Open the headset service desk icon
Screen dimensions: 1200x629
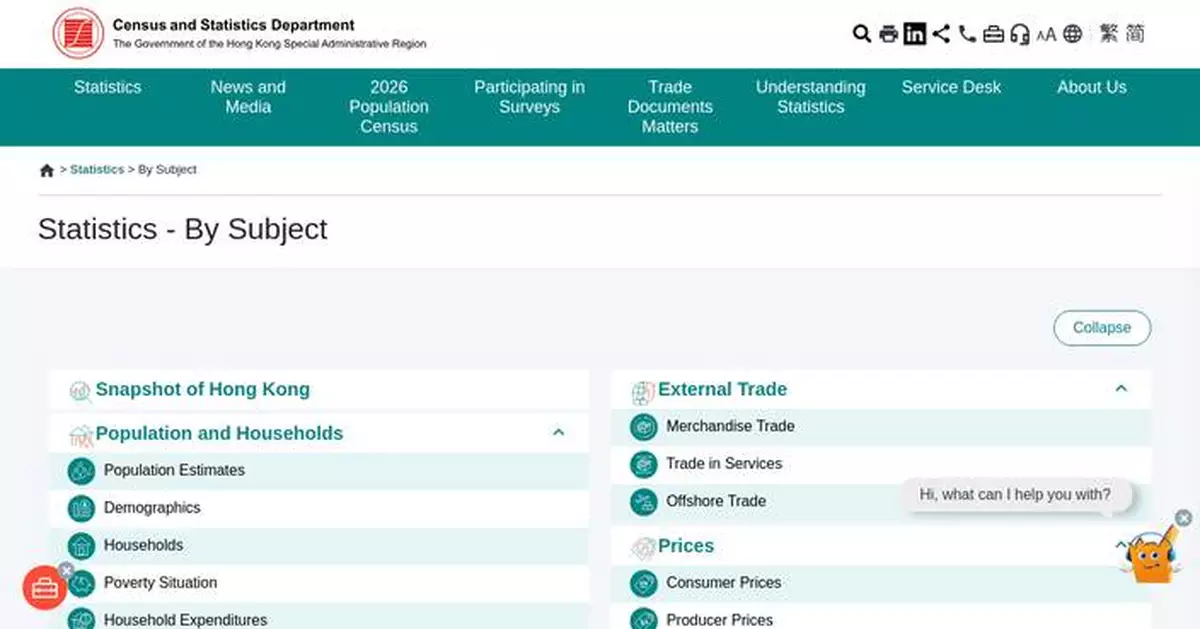(x=1019, y=34)
